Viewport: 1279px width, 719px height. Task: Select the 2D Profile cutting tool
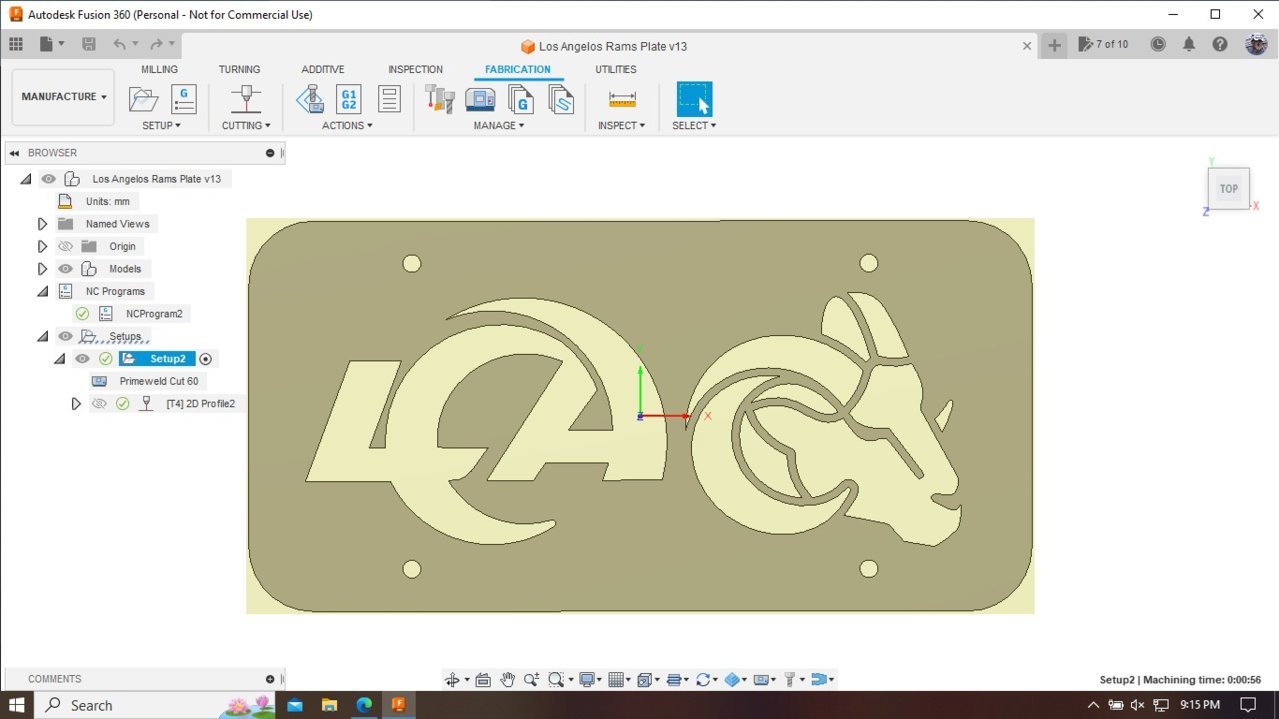point(245,99)
